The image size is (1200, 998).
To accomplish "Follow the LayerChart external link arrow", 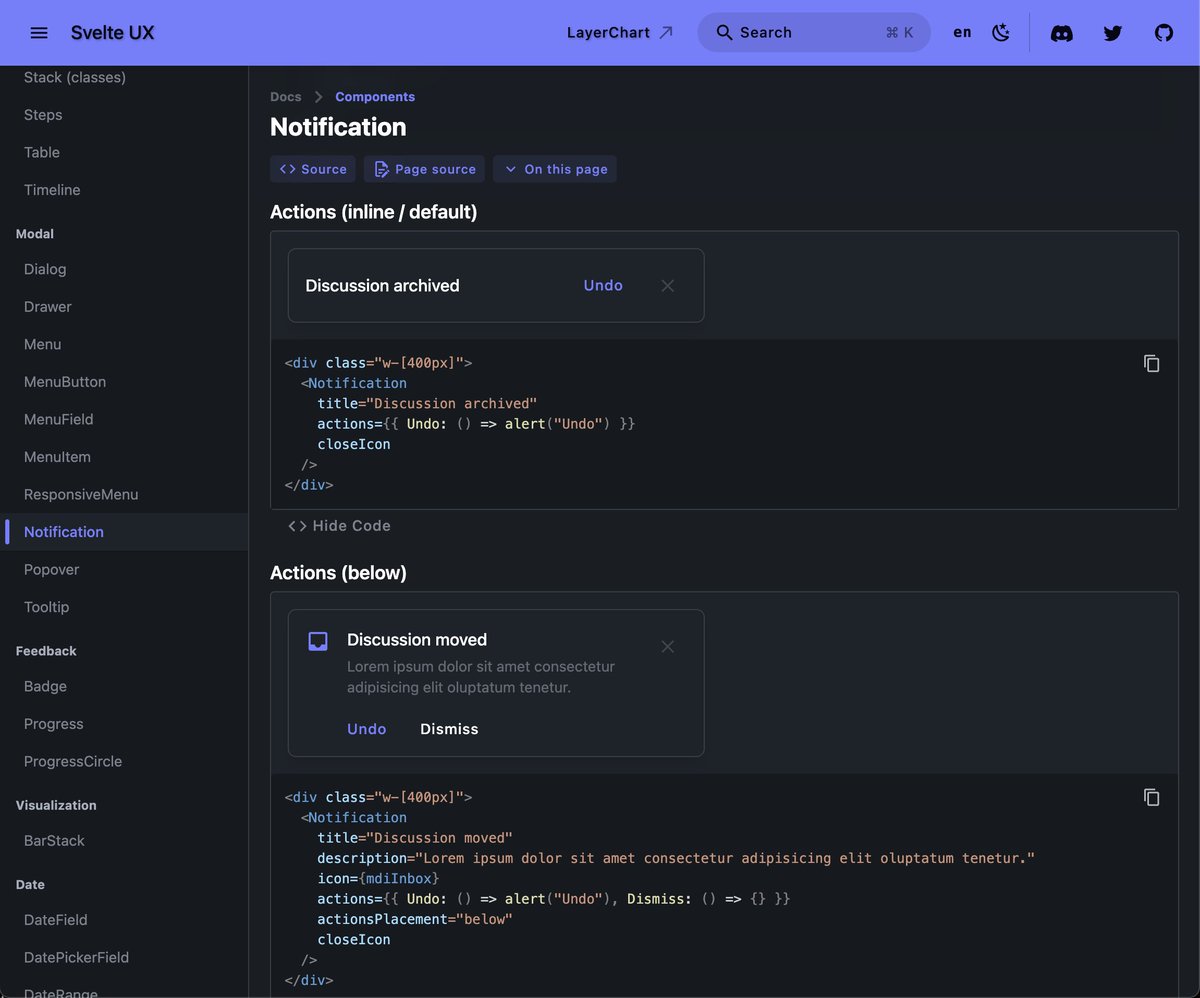I will (x=668, y=31).
